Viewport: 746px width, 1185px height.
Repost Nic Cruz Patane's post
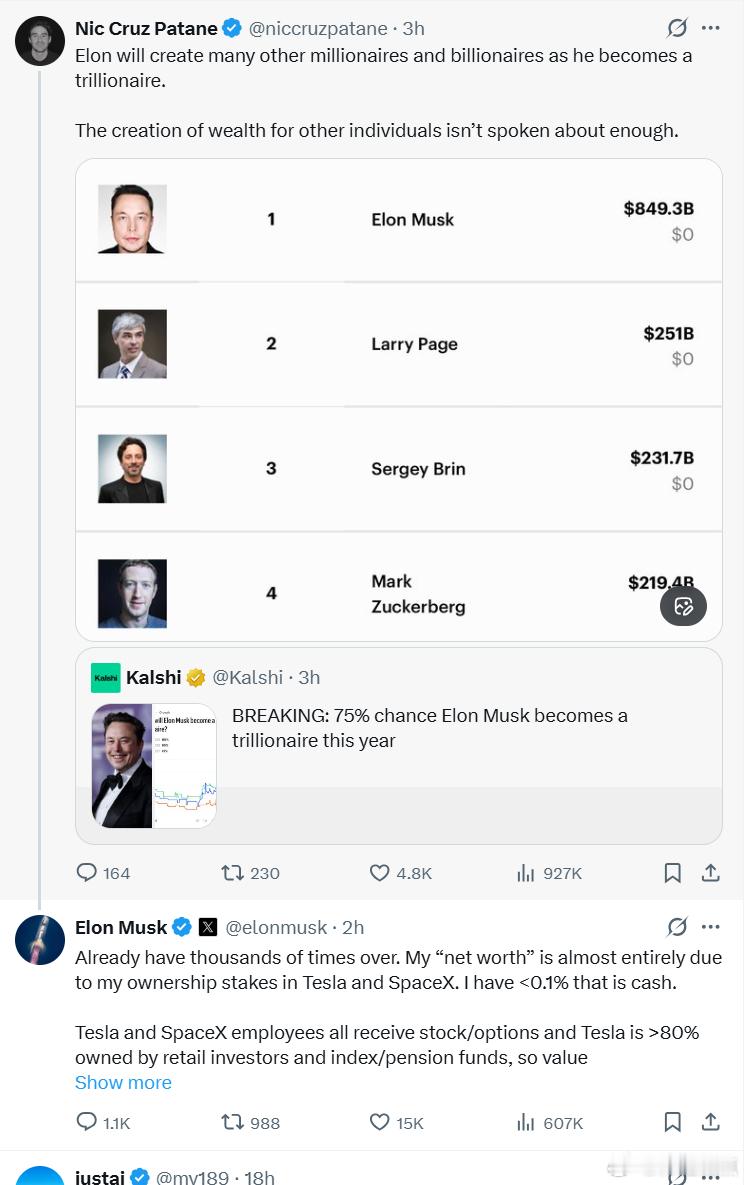pyautogui.click(x=233, y=873)
